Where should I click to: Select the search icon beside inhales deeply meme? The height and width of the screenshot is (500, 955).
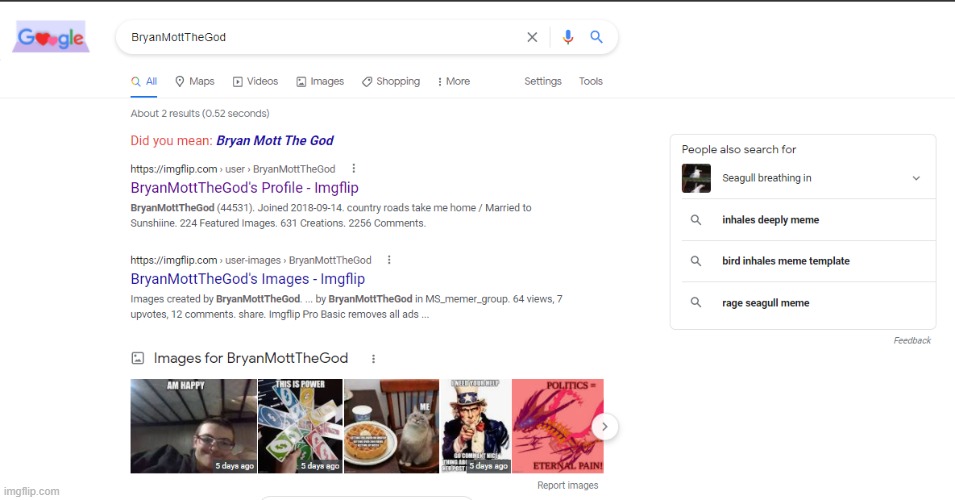point(696,220)
